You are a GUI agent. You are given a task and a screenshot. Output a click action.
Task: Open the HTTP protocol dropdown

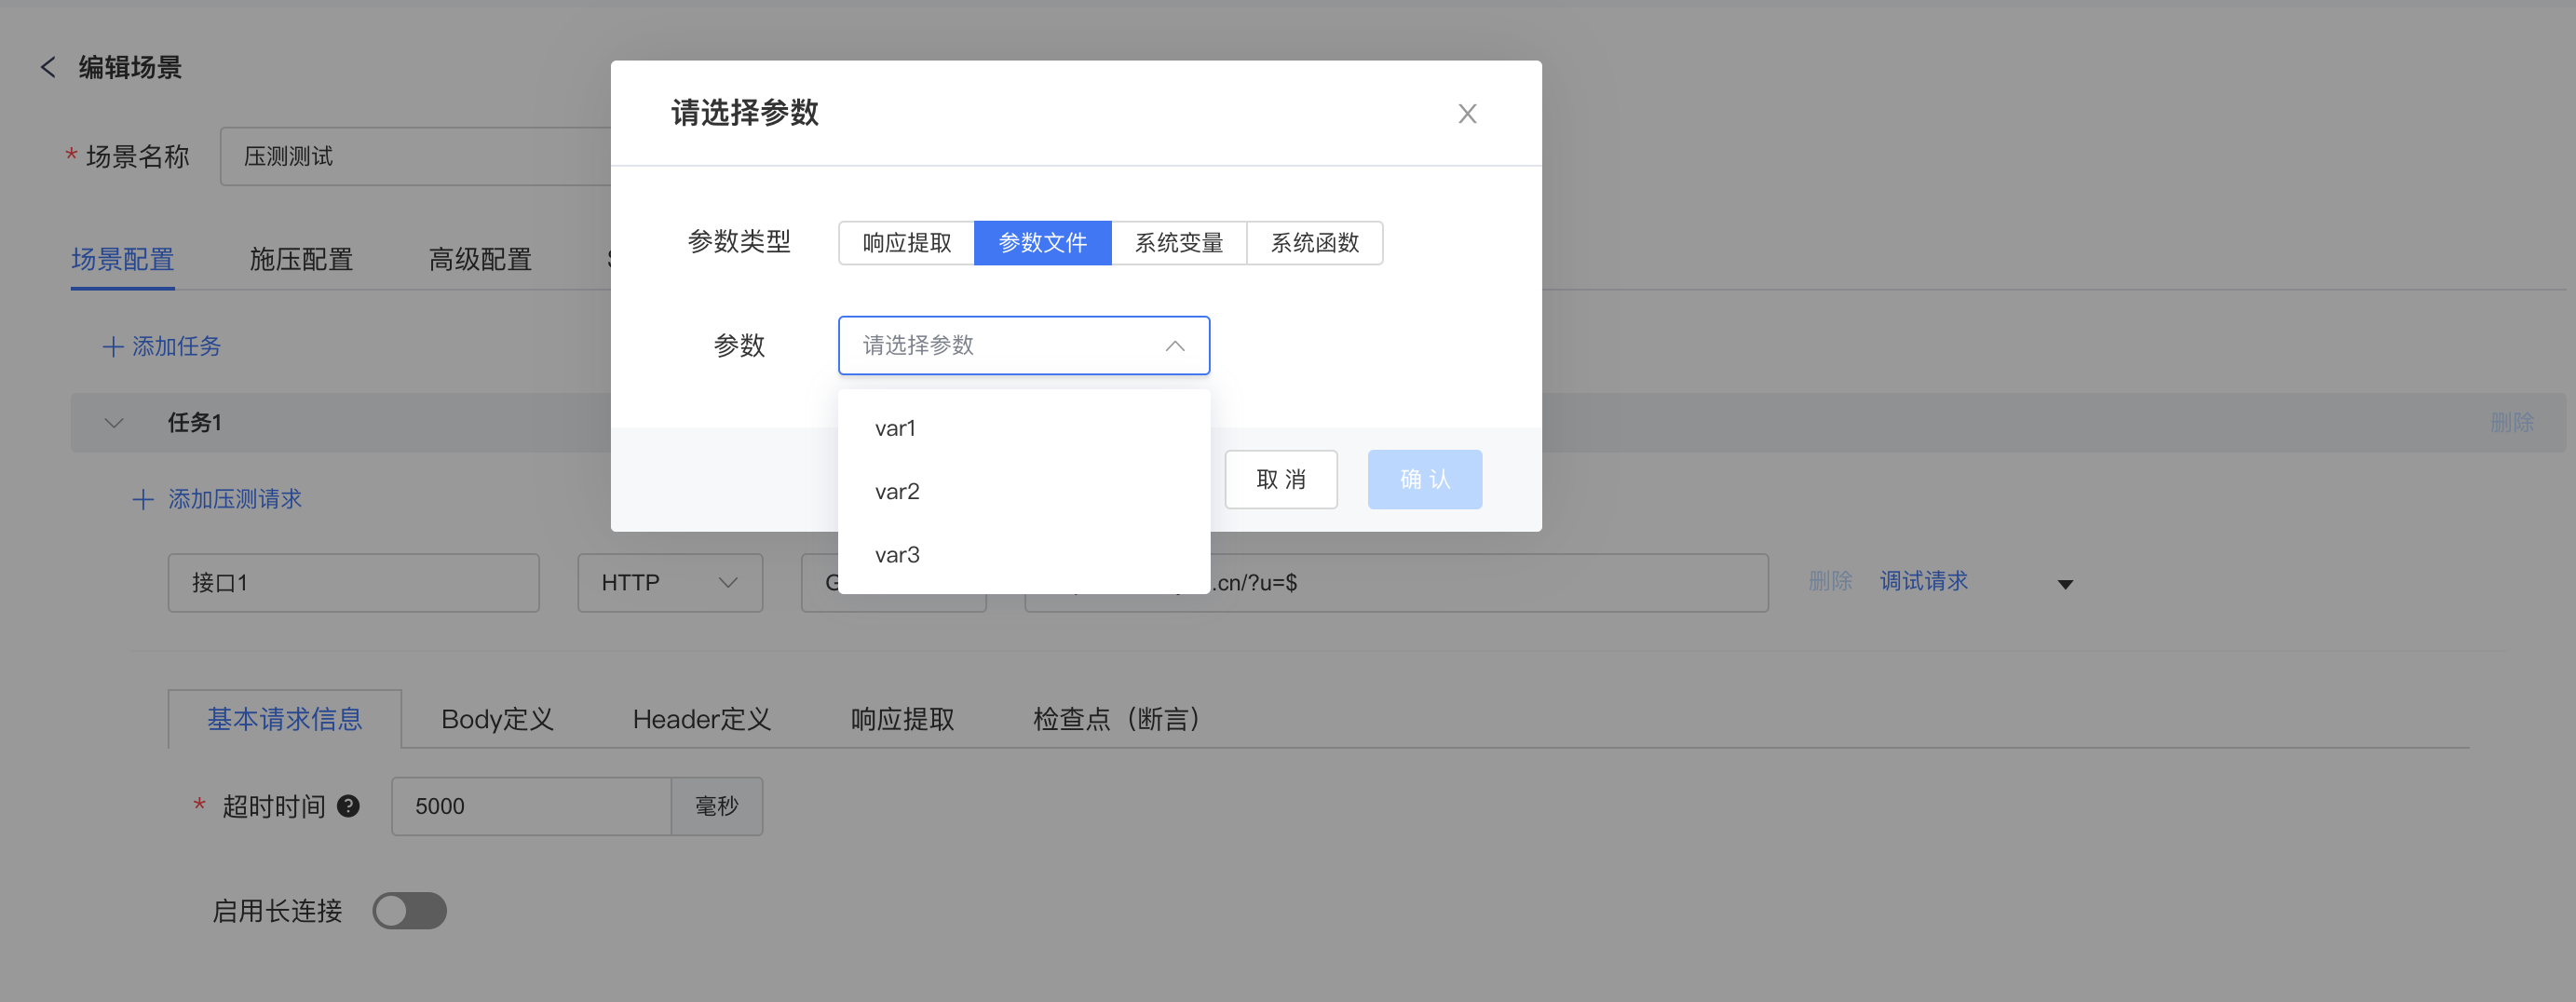tap(669, 583)
